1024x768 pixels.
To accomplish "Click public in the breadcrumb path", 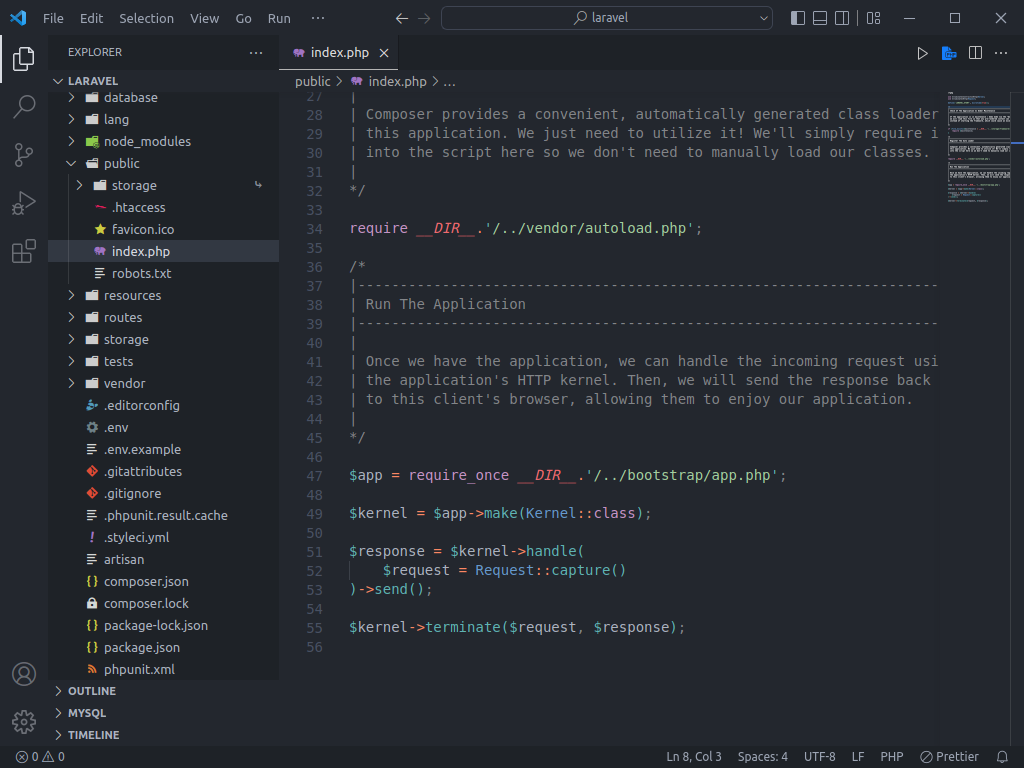I will click(x=313, y=82).
